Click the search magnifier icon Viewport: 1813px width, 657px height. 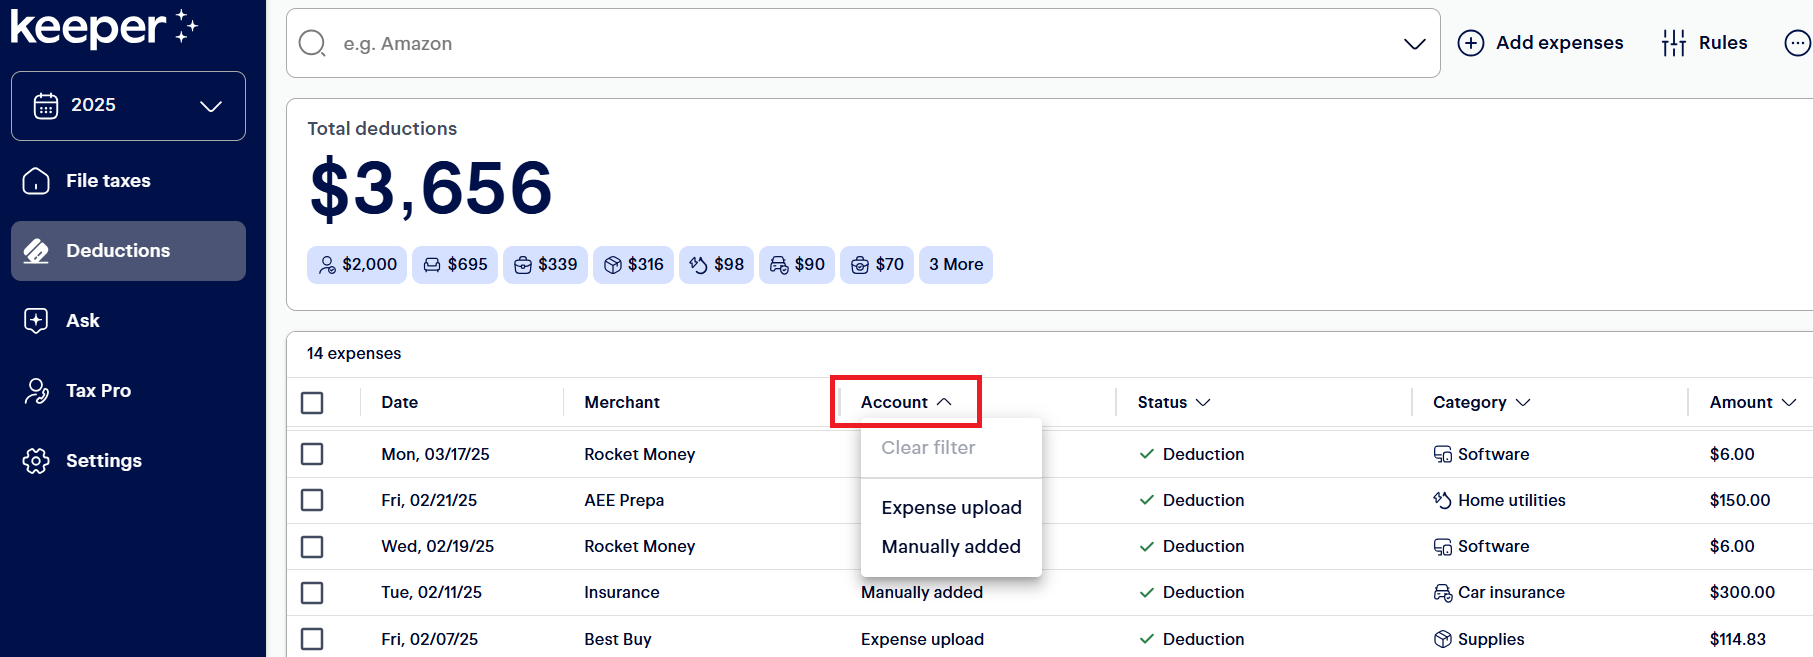click(x=313, y=43)
